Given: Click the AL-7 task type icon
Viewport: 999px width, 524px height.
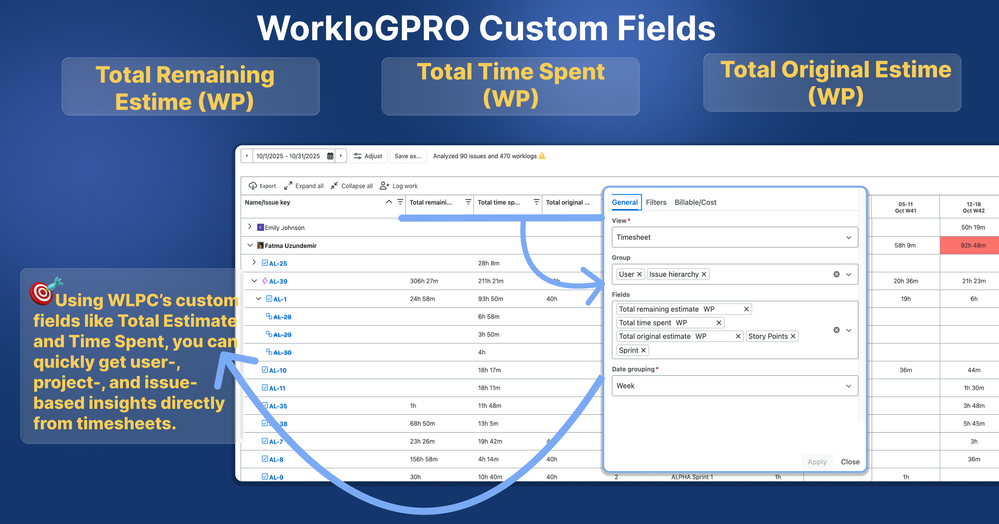Looking at the screenshot, I should [265, 441].
